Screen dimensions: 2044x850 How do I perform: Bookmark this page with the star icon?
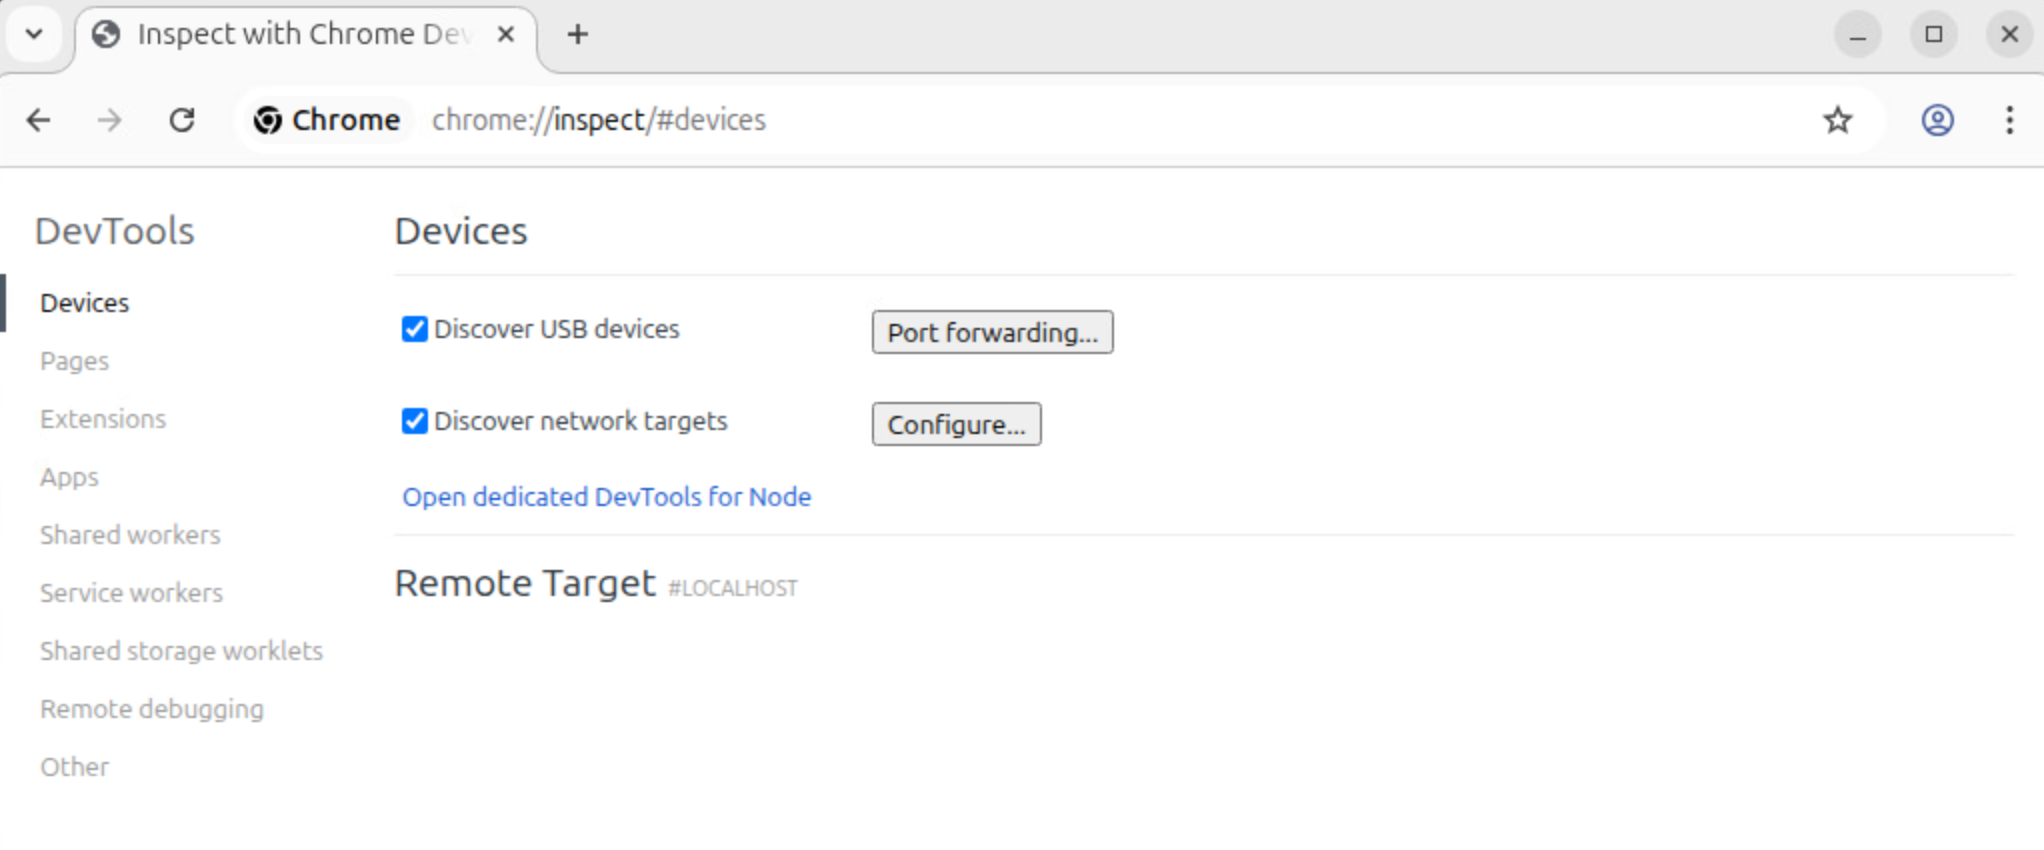click(x=1837, y=120)
